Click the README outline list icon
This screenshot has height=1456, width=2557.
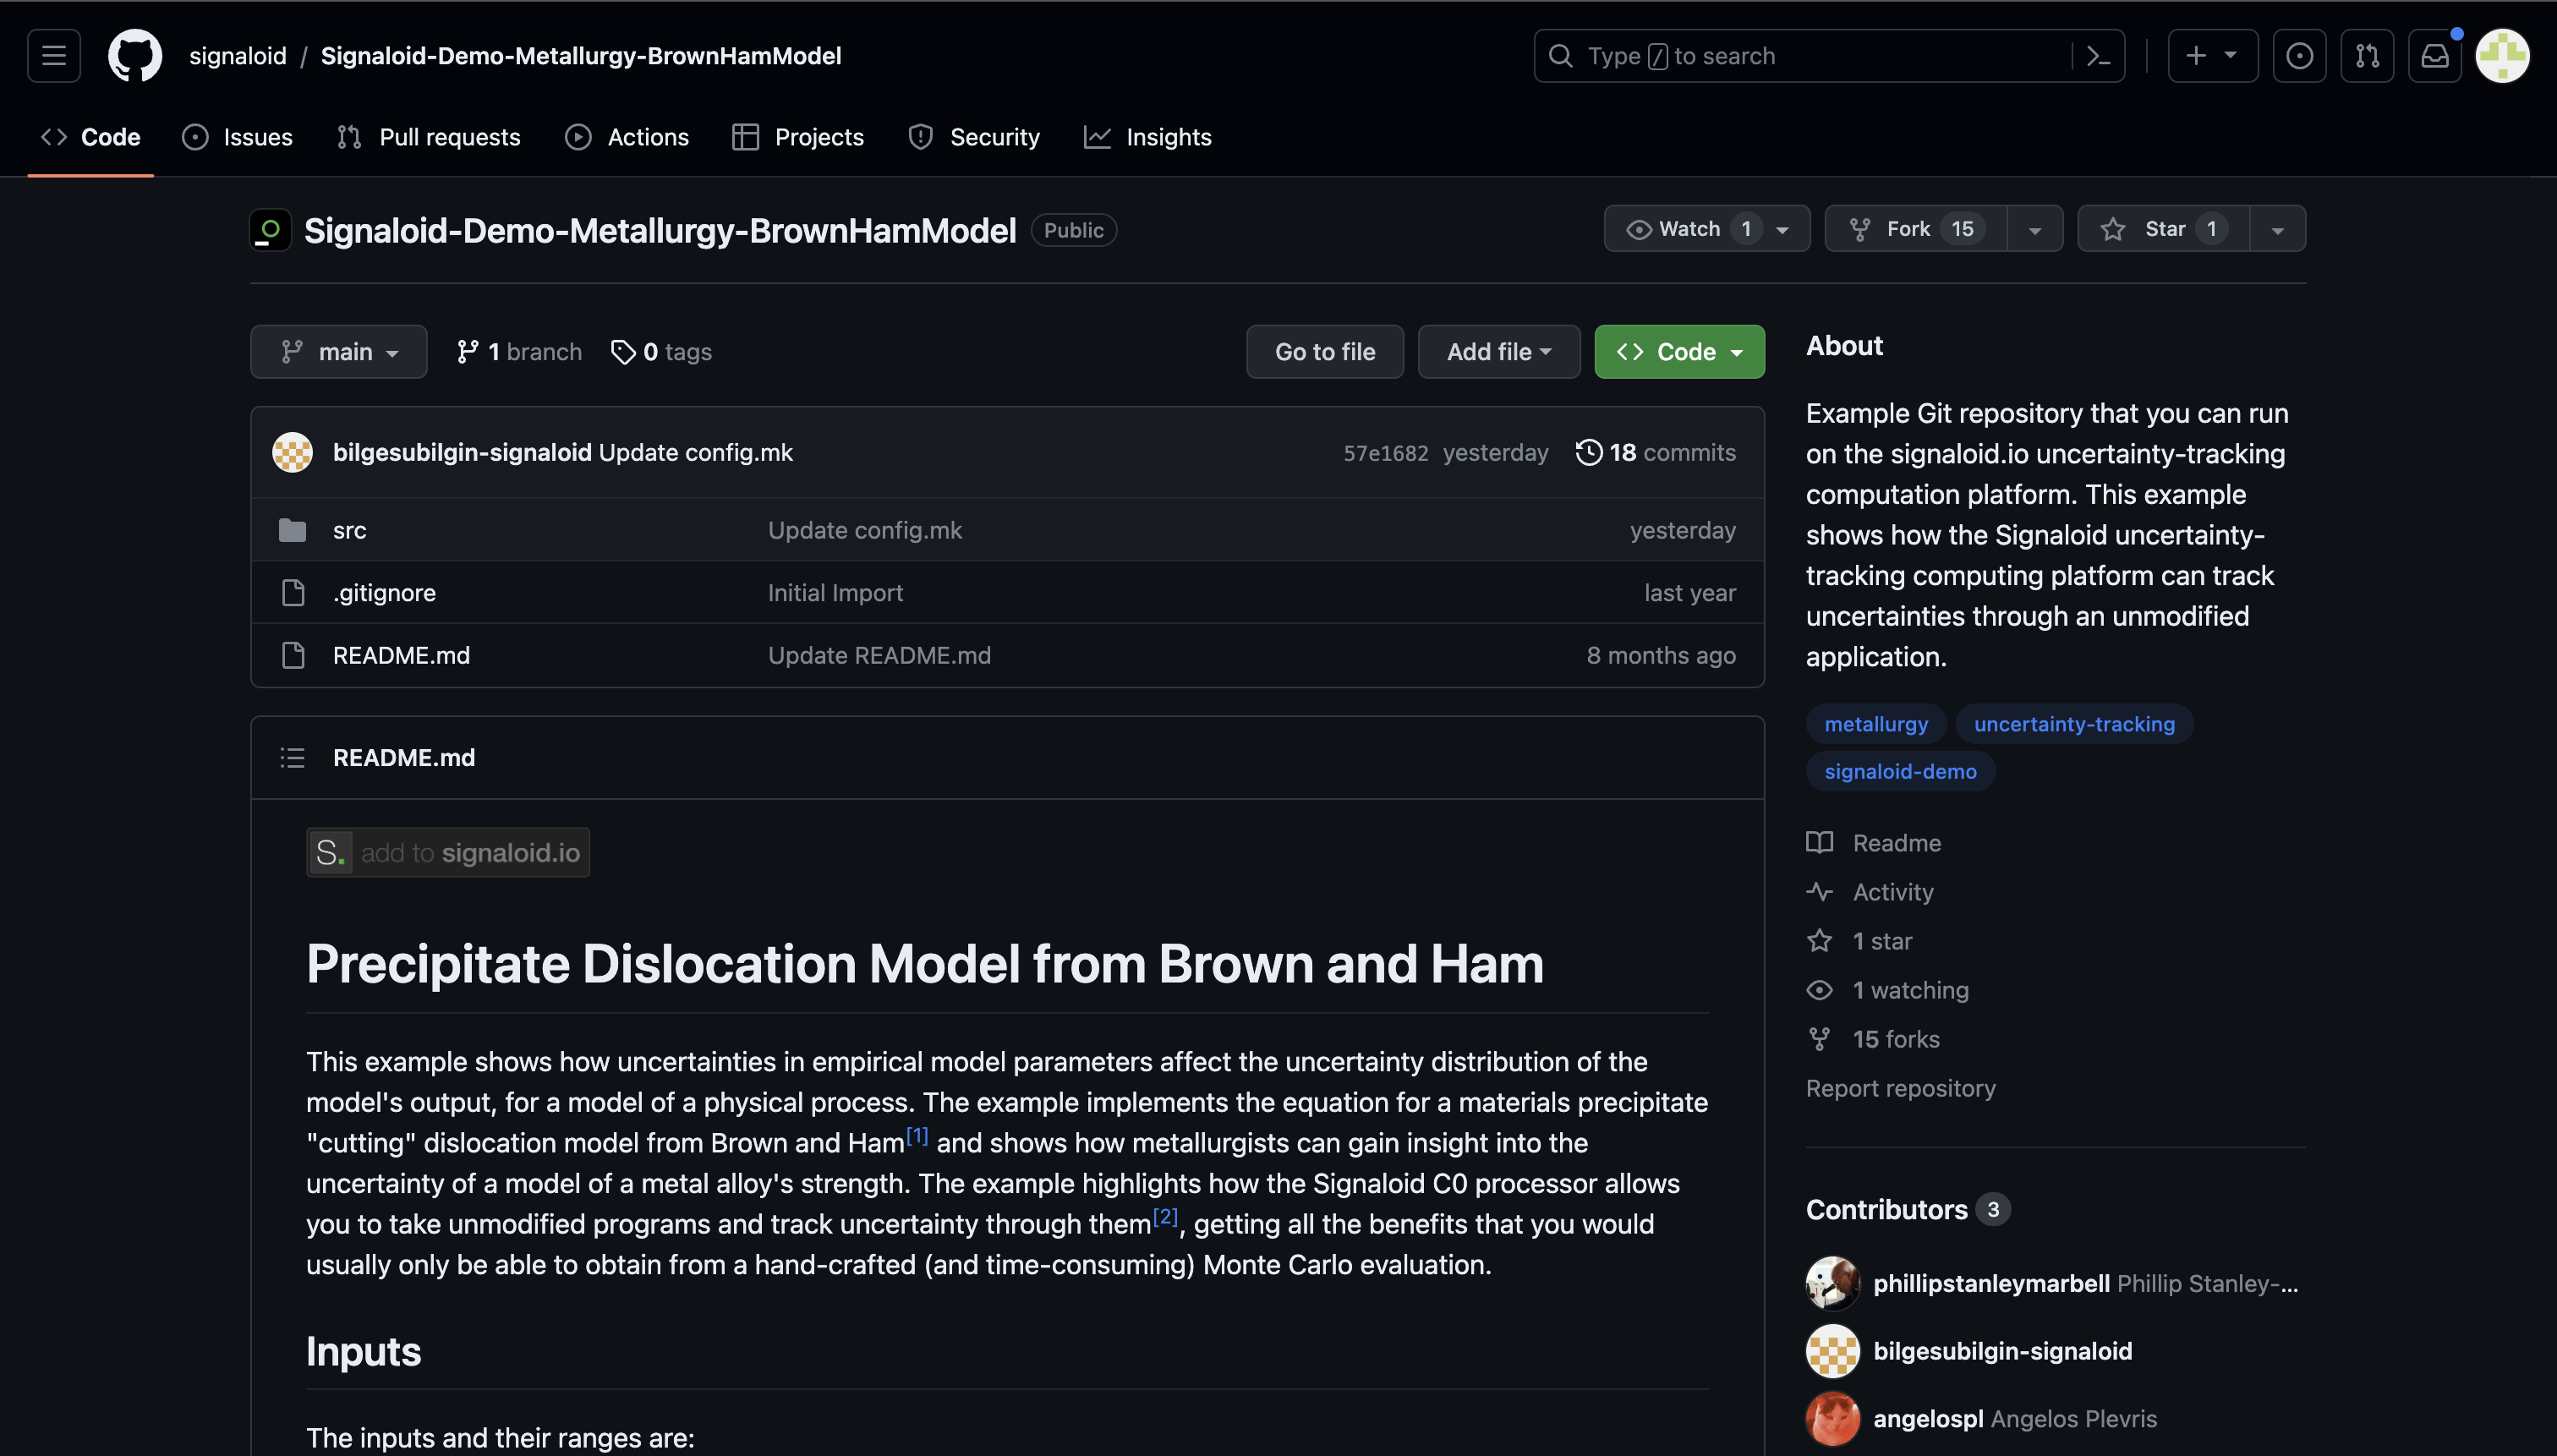pyautogui.click(x=292, y=758)
